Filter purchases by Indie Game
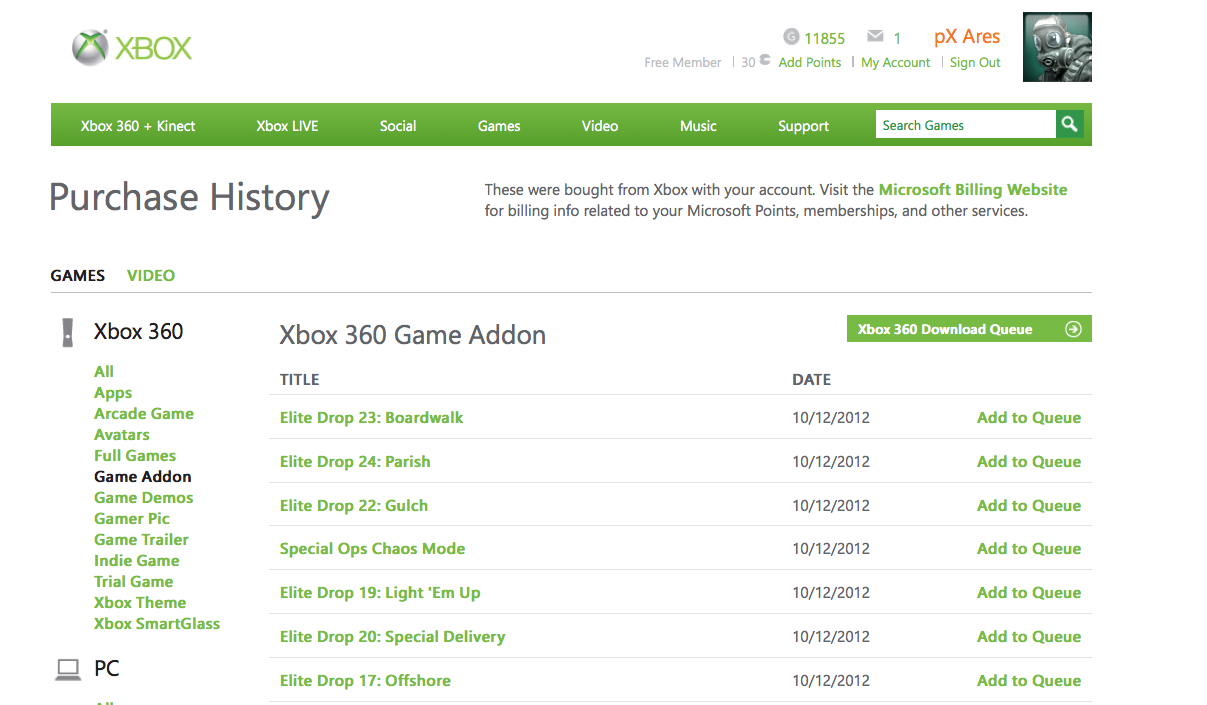 pos(137,560)
